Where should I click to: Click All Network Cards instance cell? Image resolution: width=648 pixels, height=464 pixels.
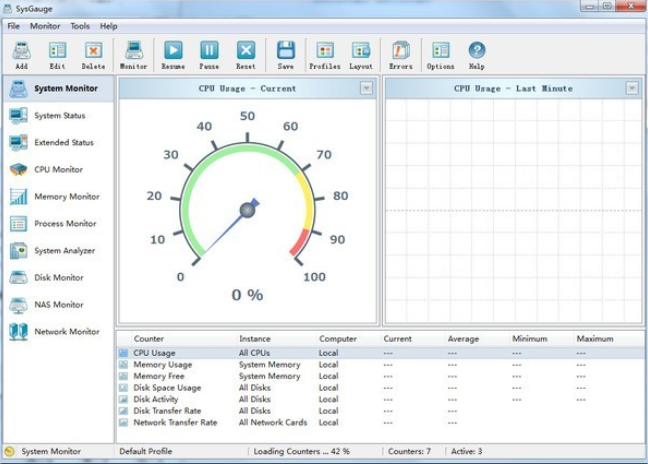pos(273,423)
